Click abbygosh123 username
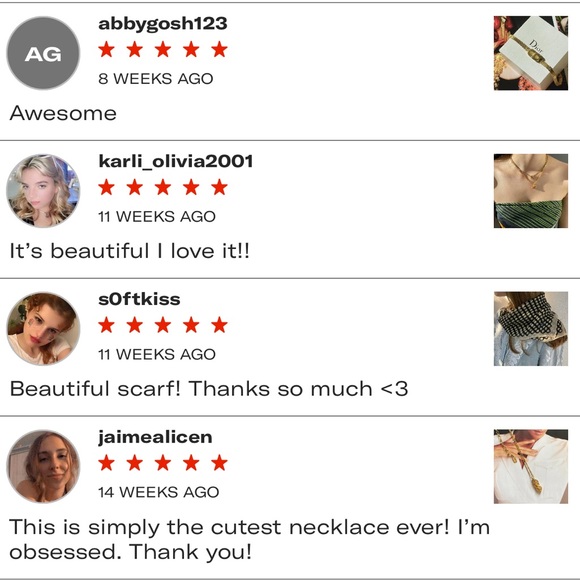 tap(163, 24)
